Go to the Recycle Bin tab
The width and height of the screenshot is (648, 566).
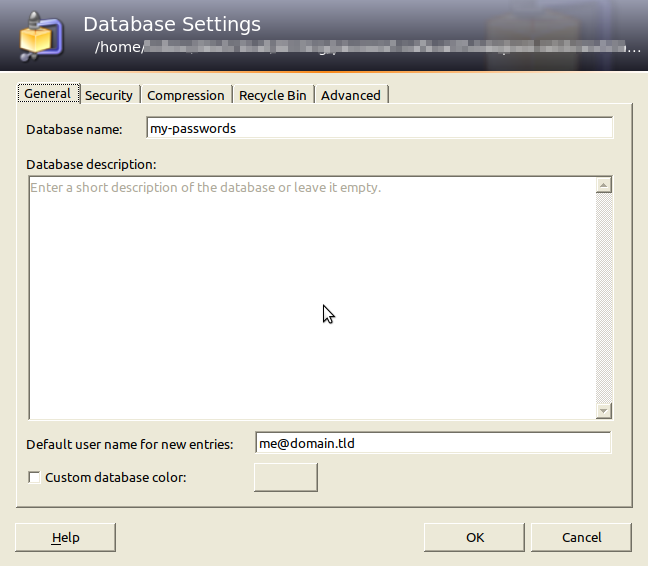[x=272, y=95]
